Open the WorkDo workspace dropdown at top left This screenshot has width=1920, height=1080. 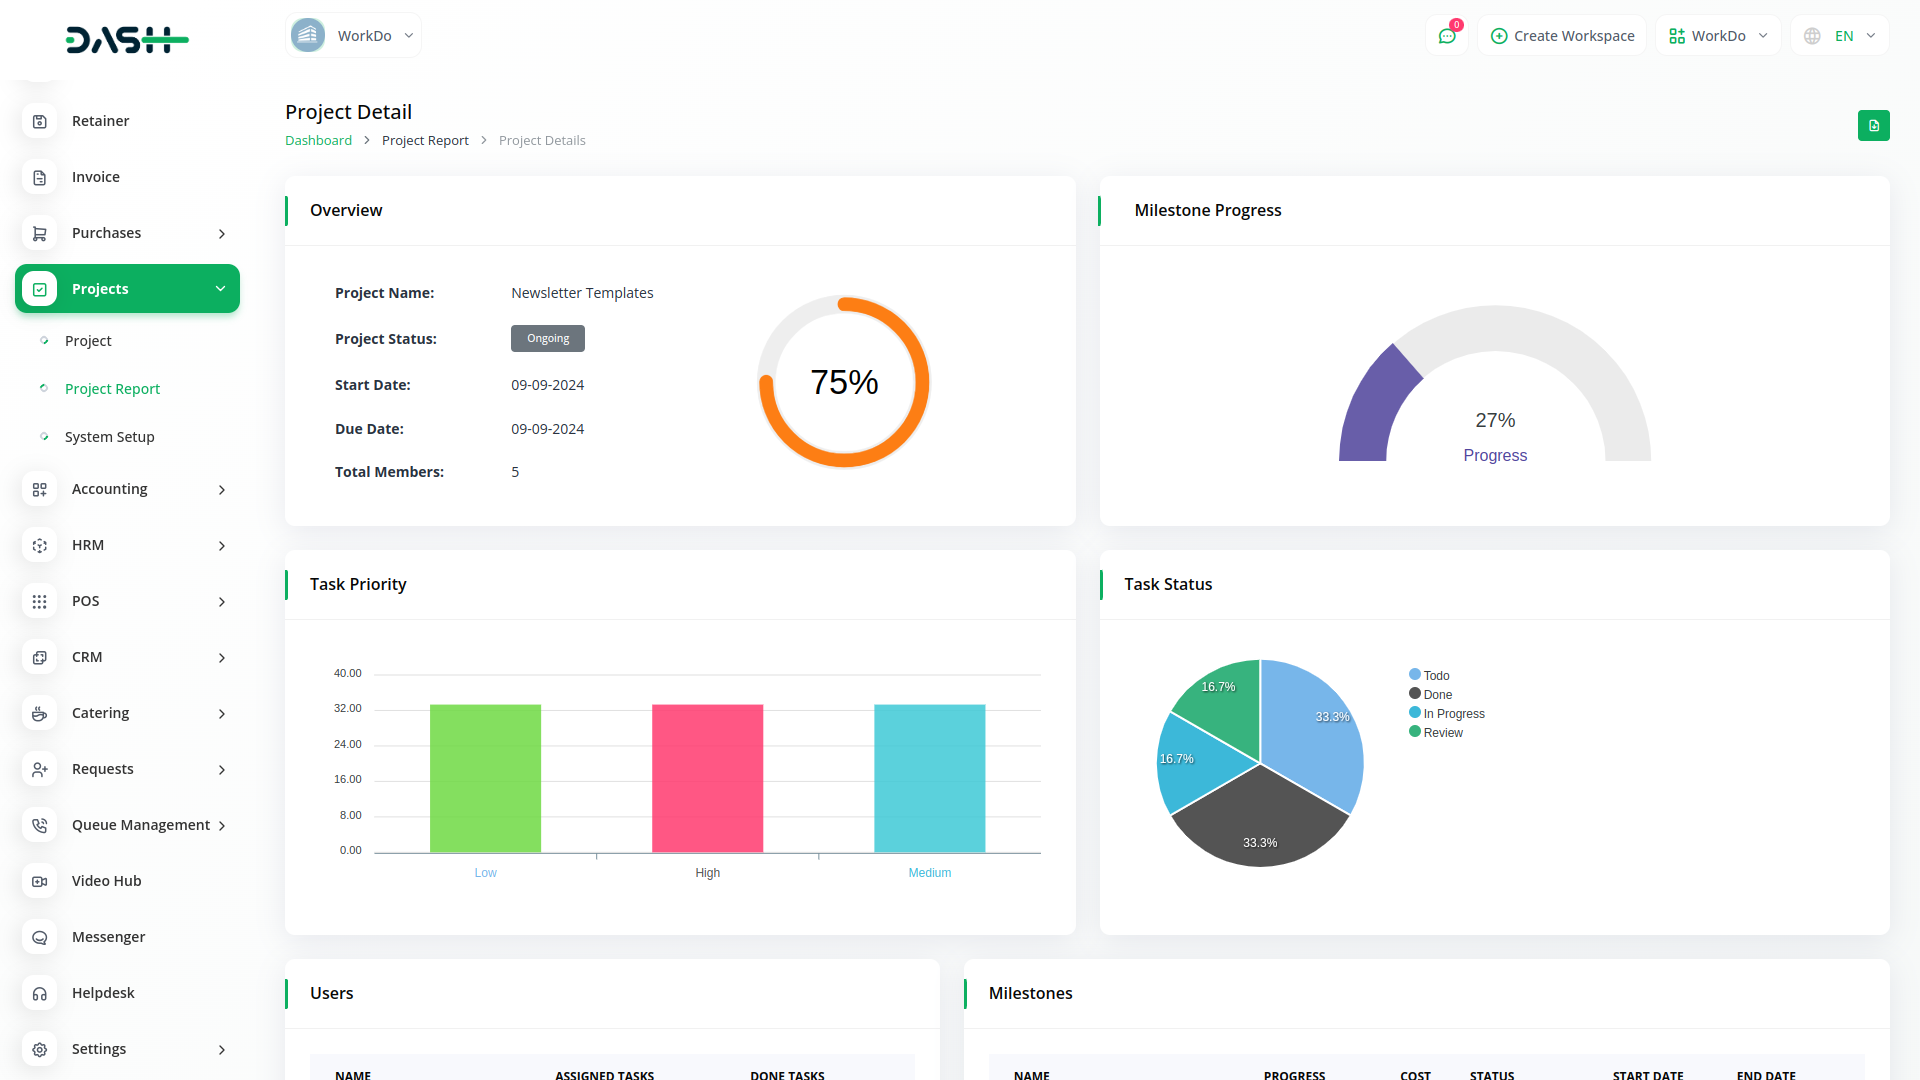pos(352,34)
